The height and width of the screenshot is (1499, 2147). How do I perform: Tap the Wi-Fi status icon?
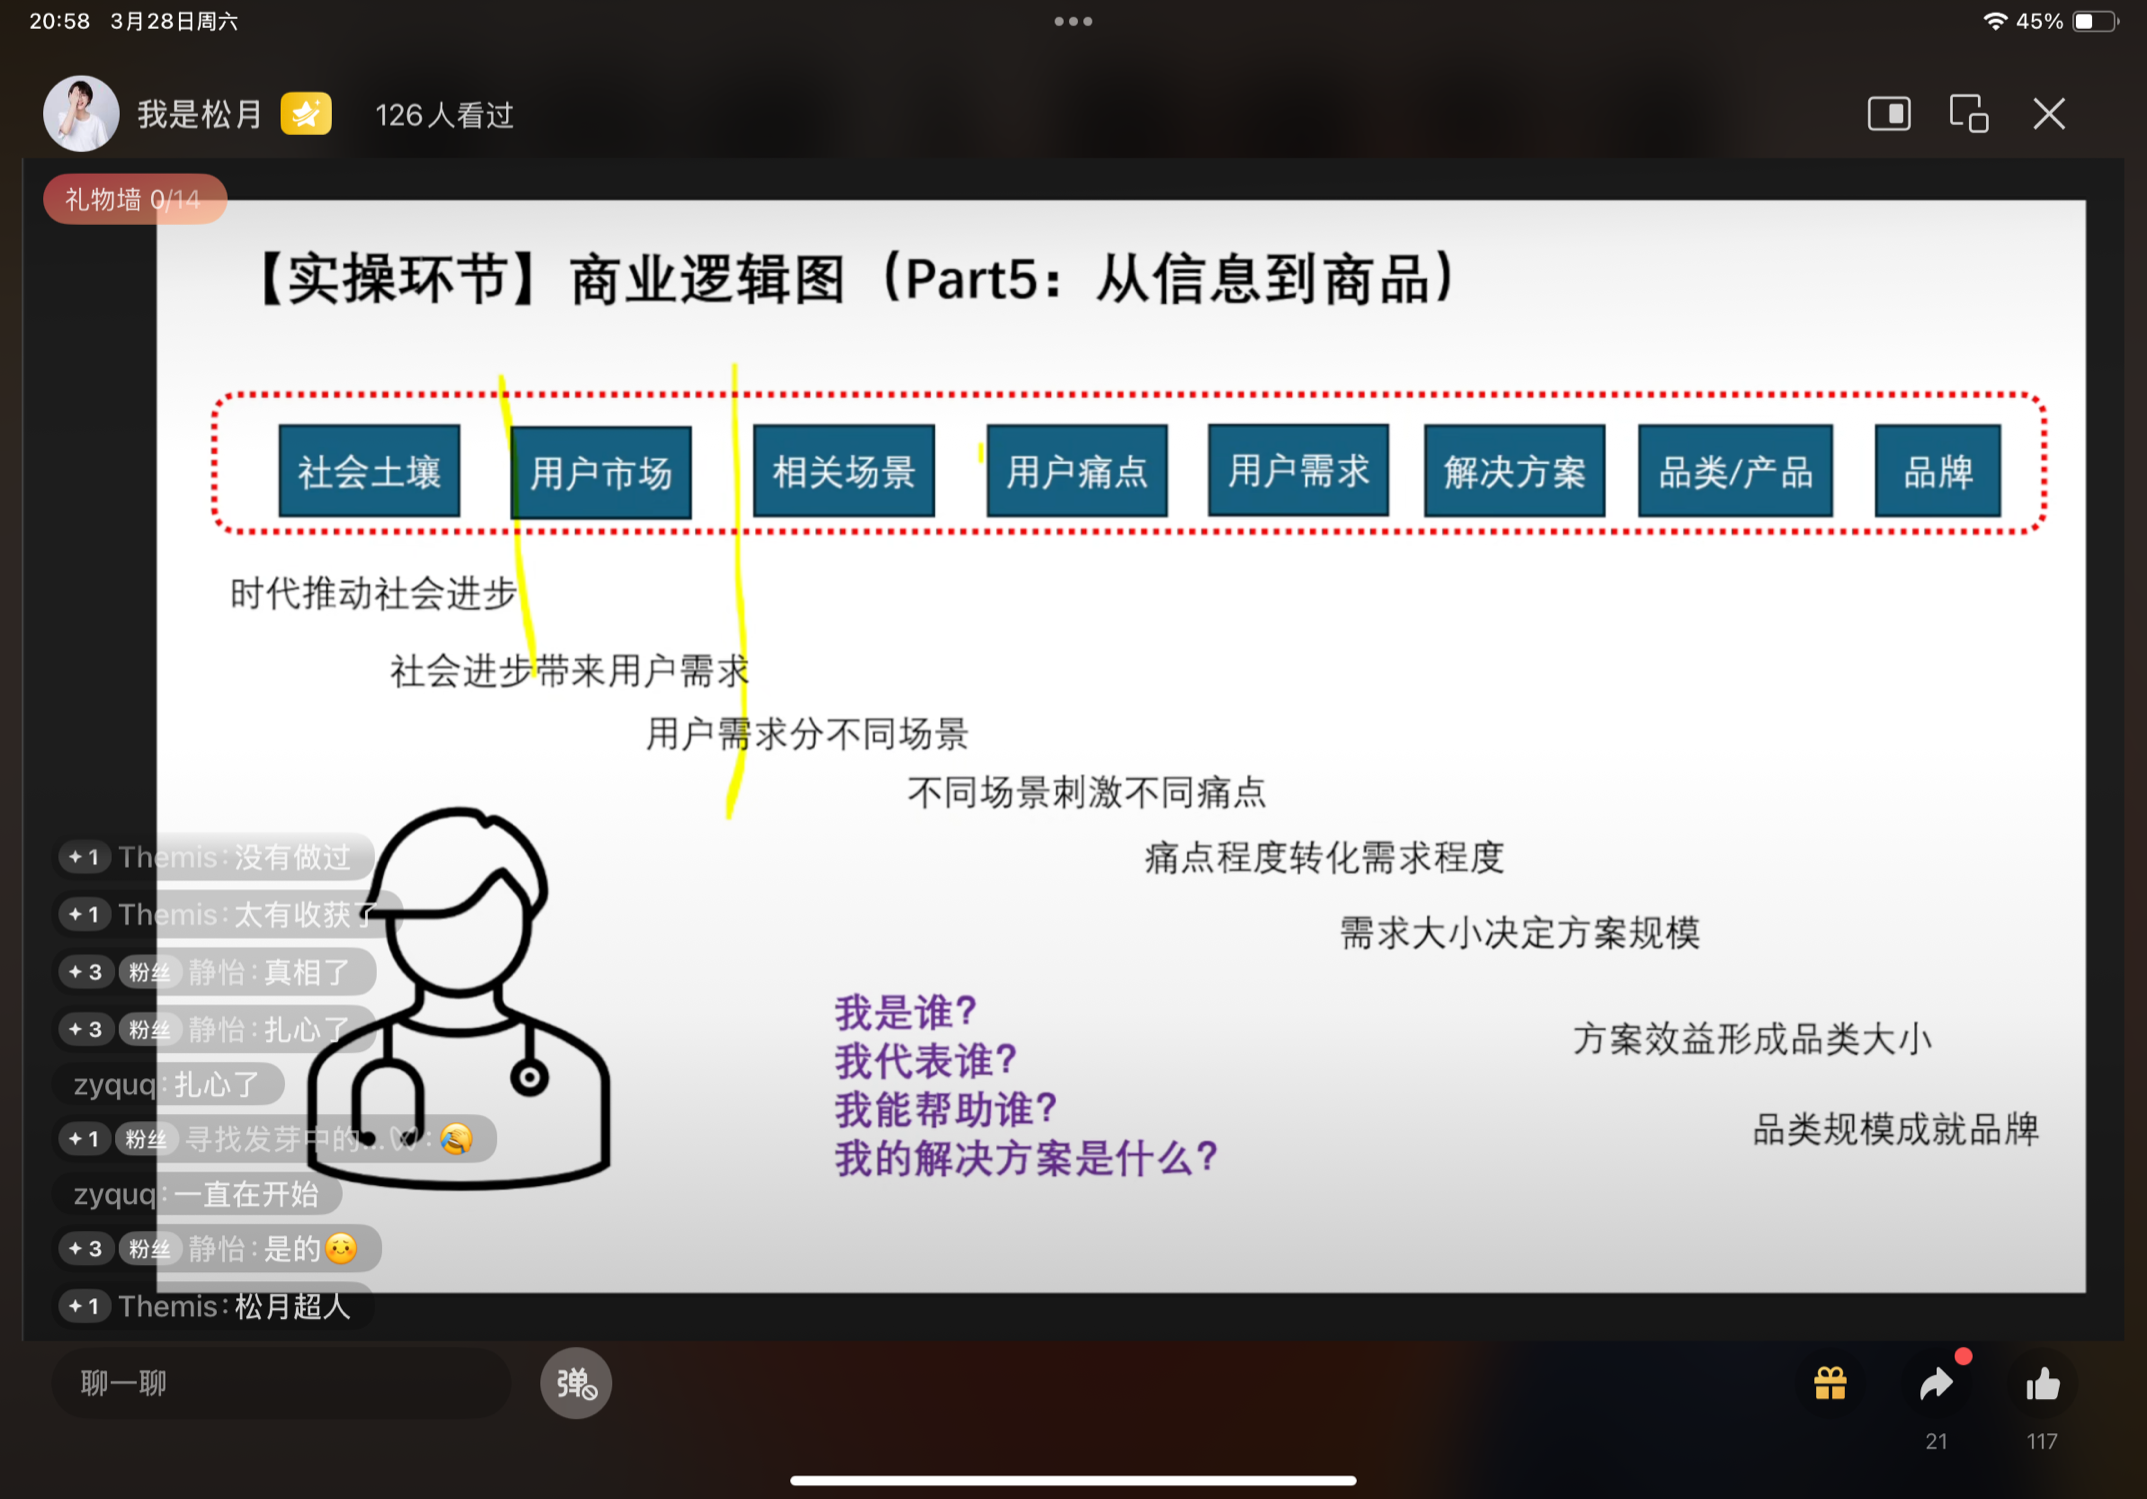point(1994,21)
